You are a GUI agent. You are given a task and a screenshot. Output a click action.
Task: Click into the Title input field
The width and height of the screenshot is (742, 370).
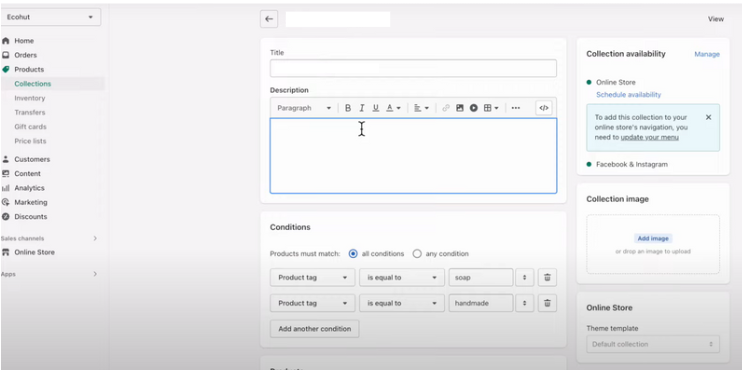pos(413,68)
